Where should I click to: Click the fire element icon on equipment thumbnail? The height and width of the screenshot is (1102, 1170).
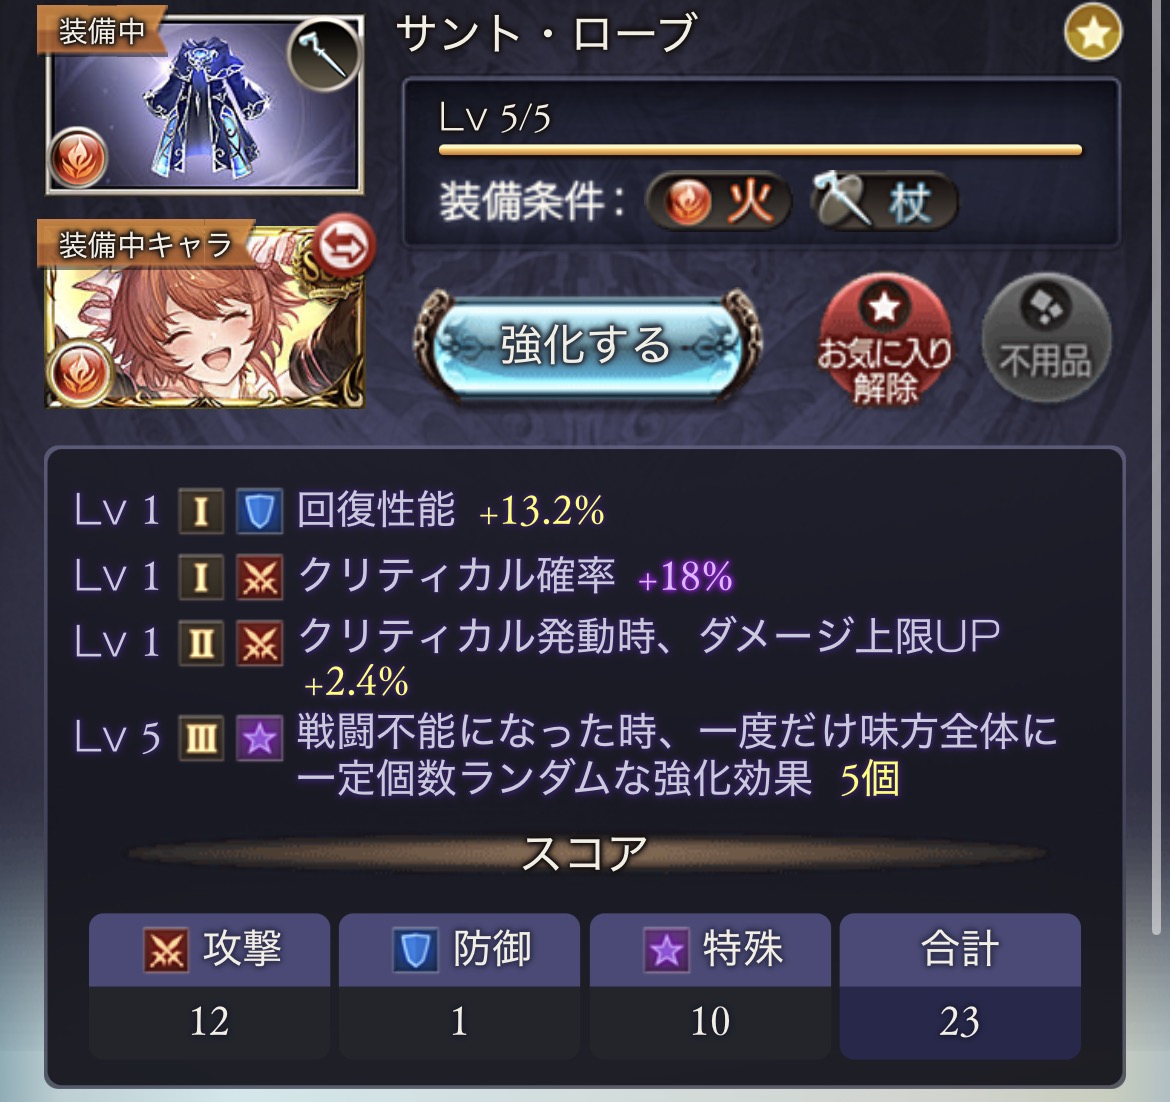tap(78, 159)
